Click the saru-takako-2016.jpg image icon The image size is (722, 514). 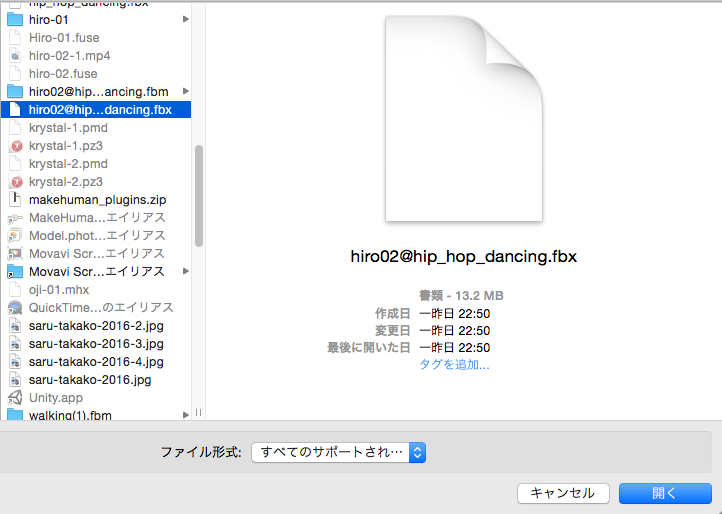[15, 380]
